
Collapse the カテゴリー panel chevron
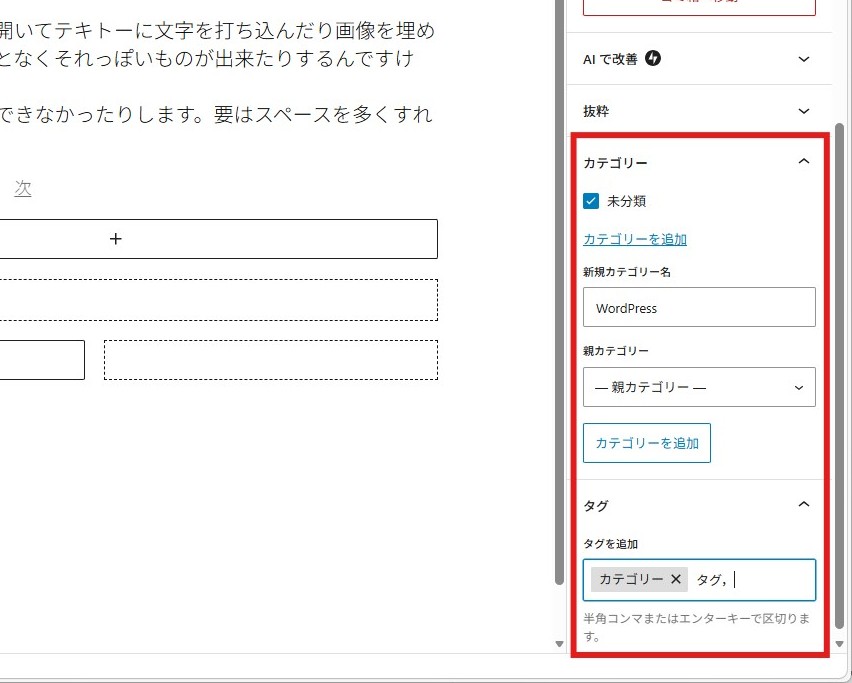tap(804, 162)
